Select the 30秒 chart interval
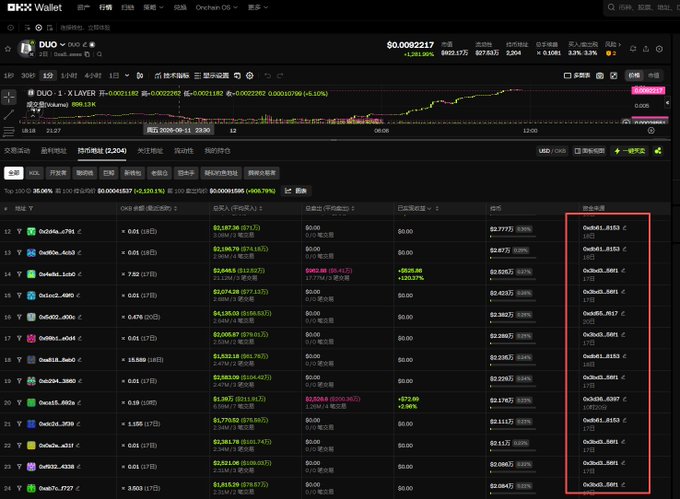 tap(28, 75)
